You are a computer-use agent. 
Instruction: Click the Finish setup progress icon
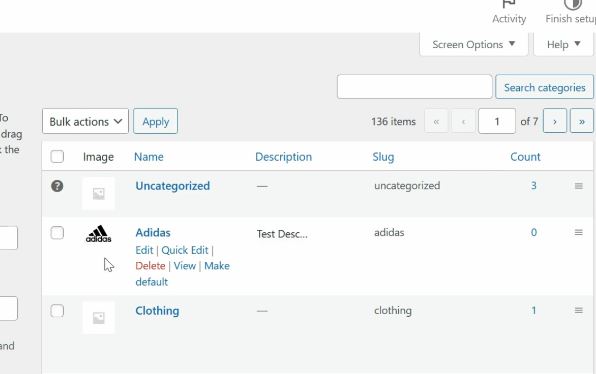573,4
